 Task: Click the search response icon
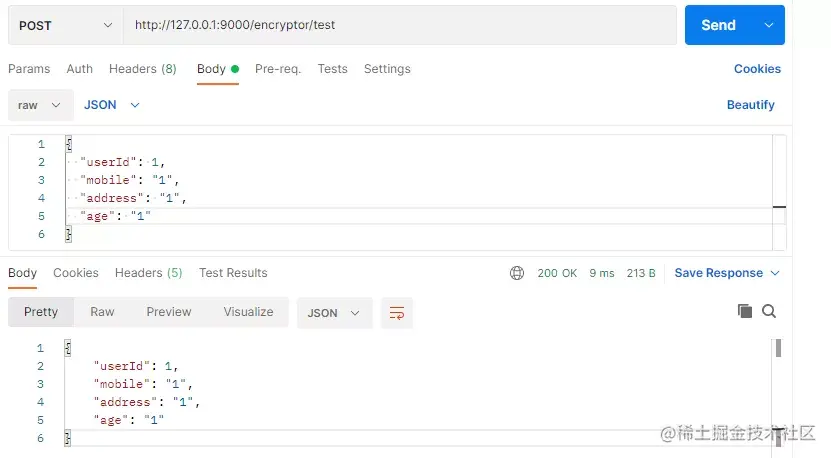[x=769, y=311]
